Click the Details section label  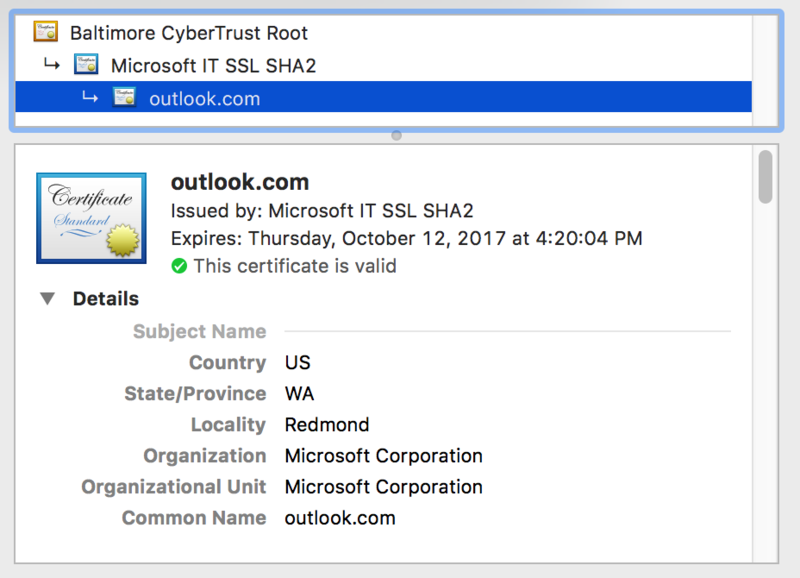(x=106, y=298)
